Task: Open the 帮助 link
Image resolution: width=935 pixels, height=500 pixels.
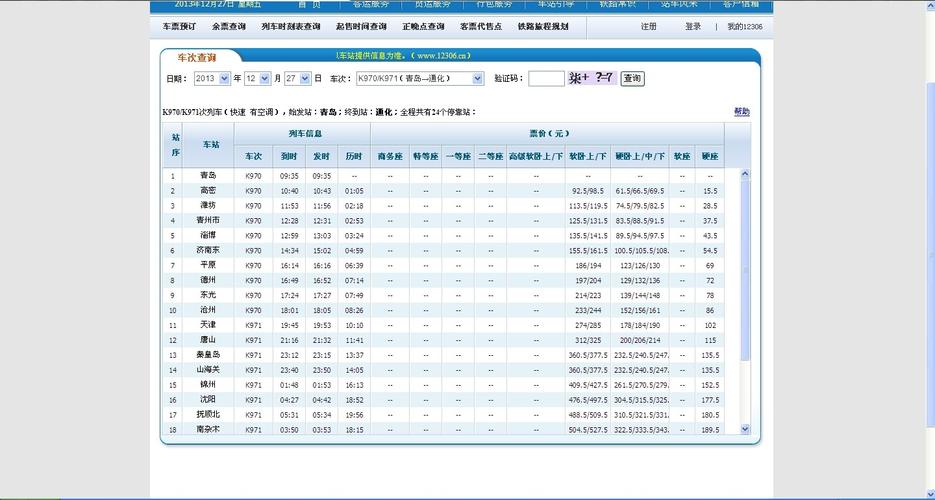Action: pyautogui.click(x=742, y=111)
